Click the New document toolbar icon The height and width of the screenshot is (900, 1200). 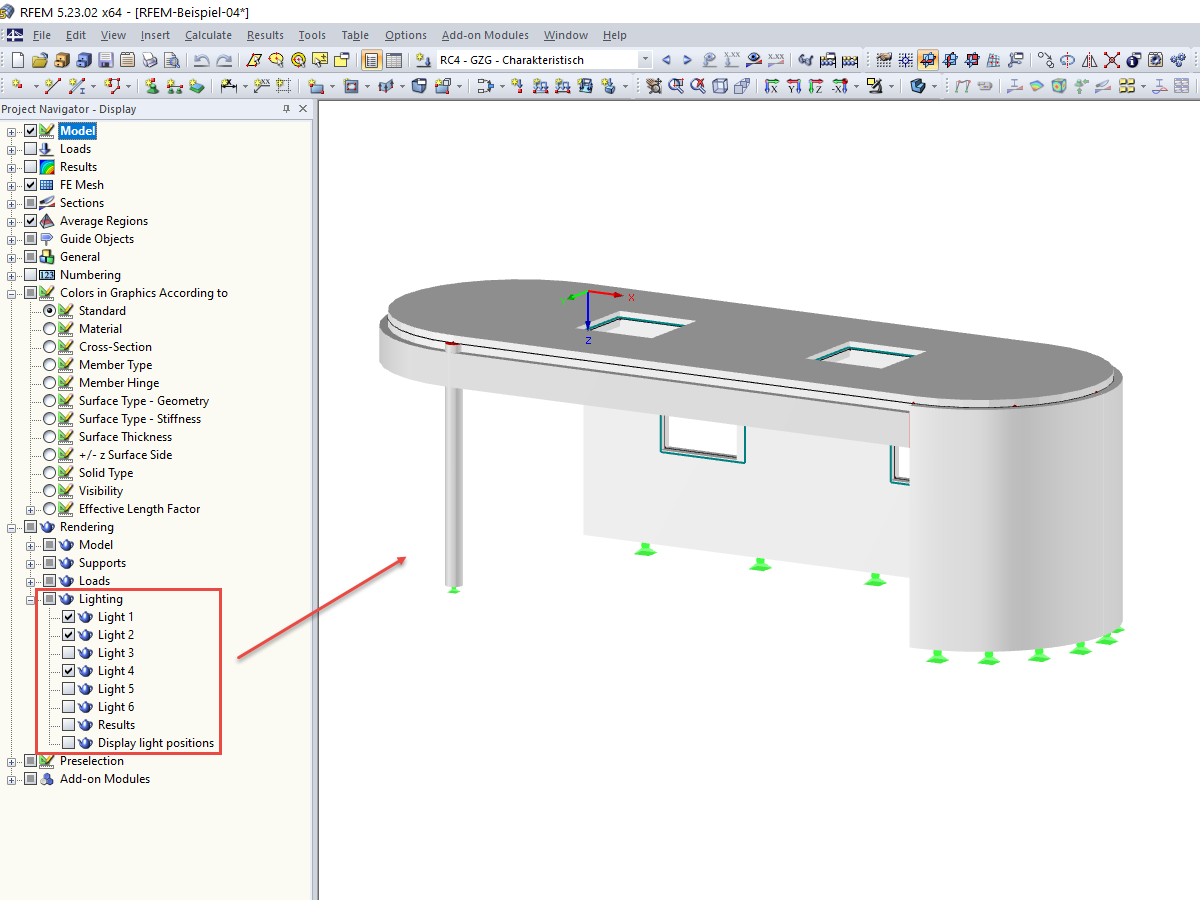[x=17, y=60]
